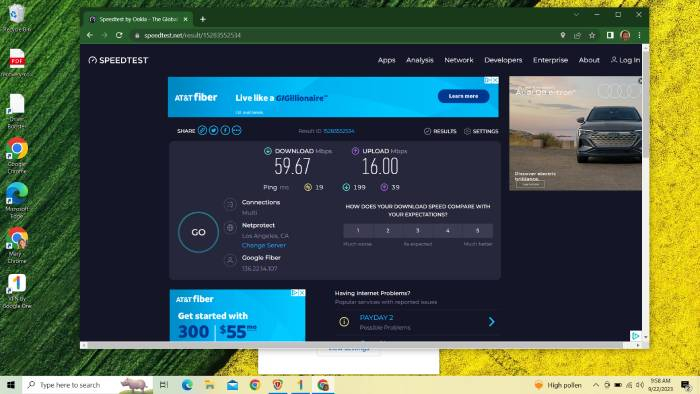Open Apps menu in Speedtest header

pos(386,60)
